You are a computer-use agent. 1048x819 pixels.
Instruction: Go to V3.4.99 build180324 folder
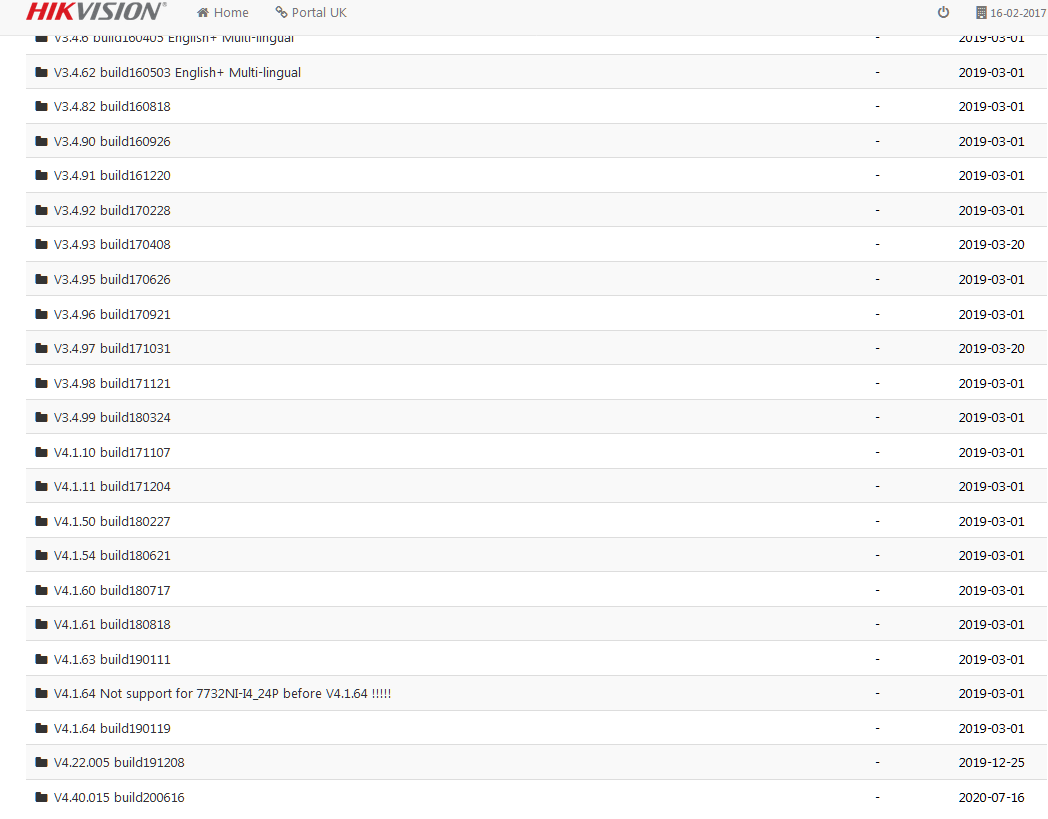click(x=112, y=418)
